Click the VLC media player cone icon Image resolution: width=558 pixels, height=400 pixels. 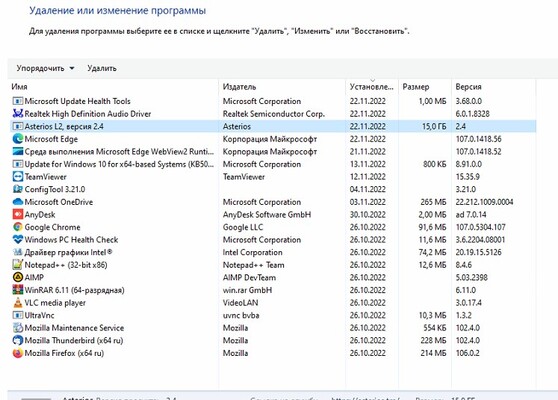(x=17, y=302)
